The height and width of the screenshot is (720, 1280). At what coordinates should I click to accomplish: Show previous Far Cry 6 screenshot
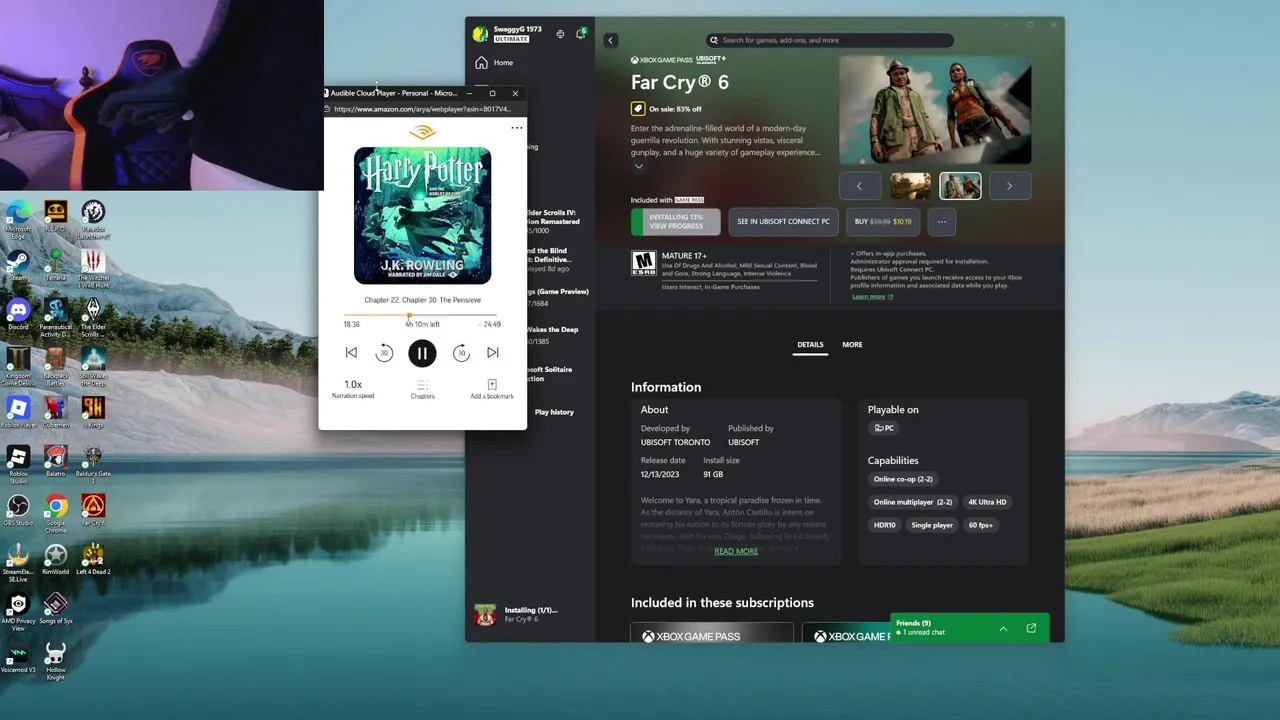click(x=859, y=186)
